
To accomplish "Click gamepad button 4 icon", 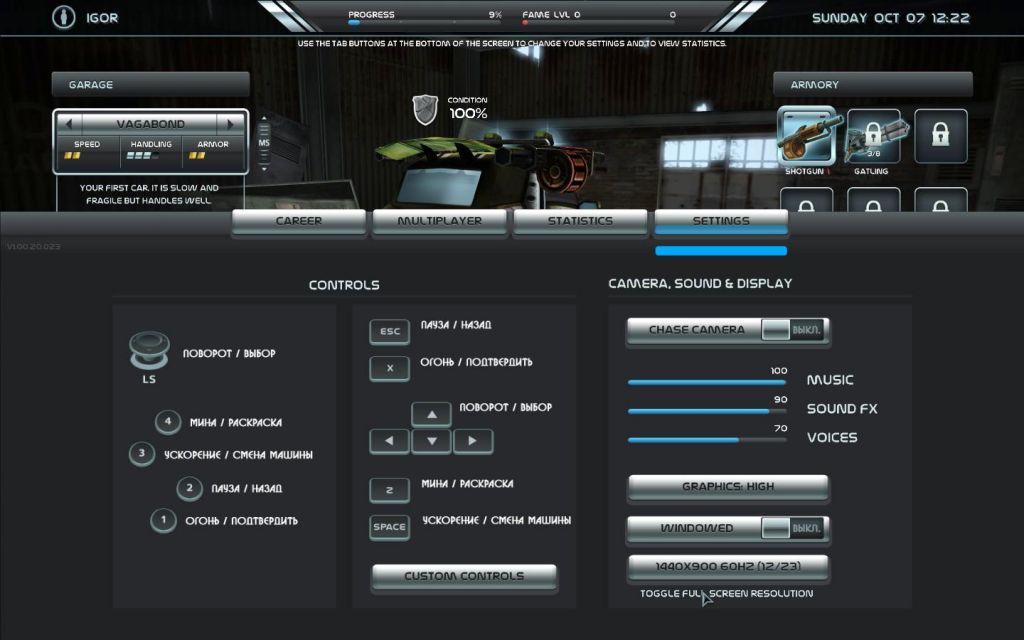I will tap(168, 421).
